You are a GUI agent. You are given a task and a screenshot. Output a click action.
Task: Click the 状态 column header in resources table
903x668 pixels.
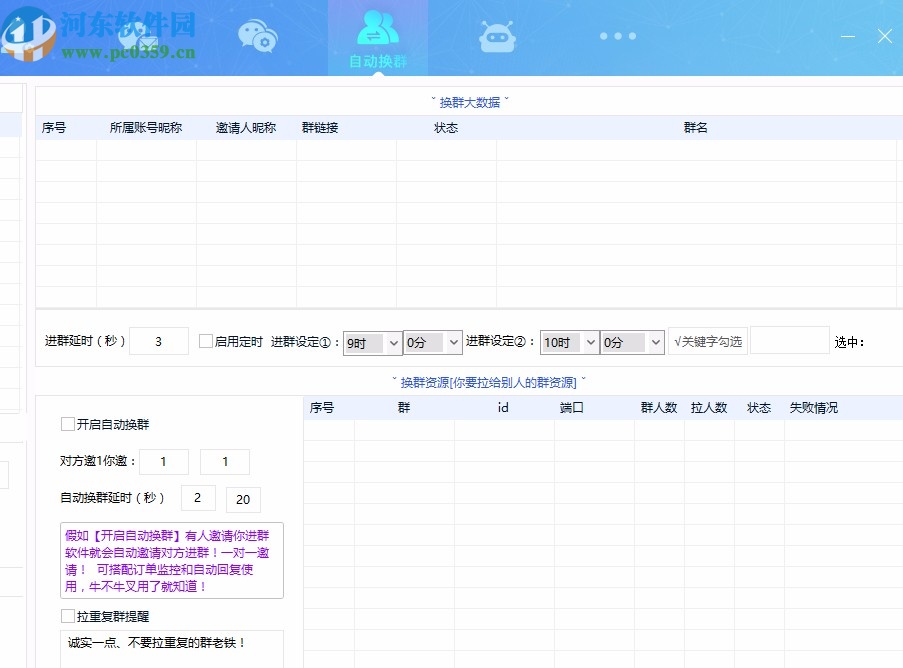758,408
